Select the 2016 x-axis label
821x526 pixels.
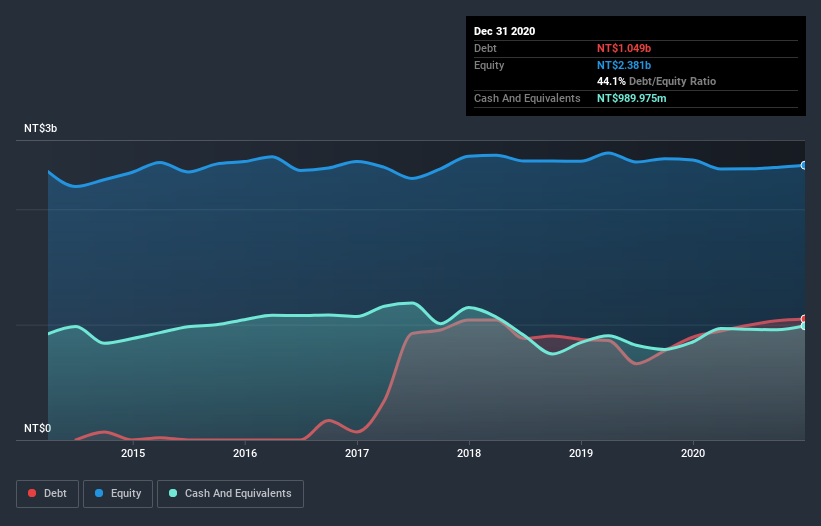(245, 453)
